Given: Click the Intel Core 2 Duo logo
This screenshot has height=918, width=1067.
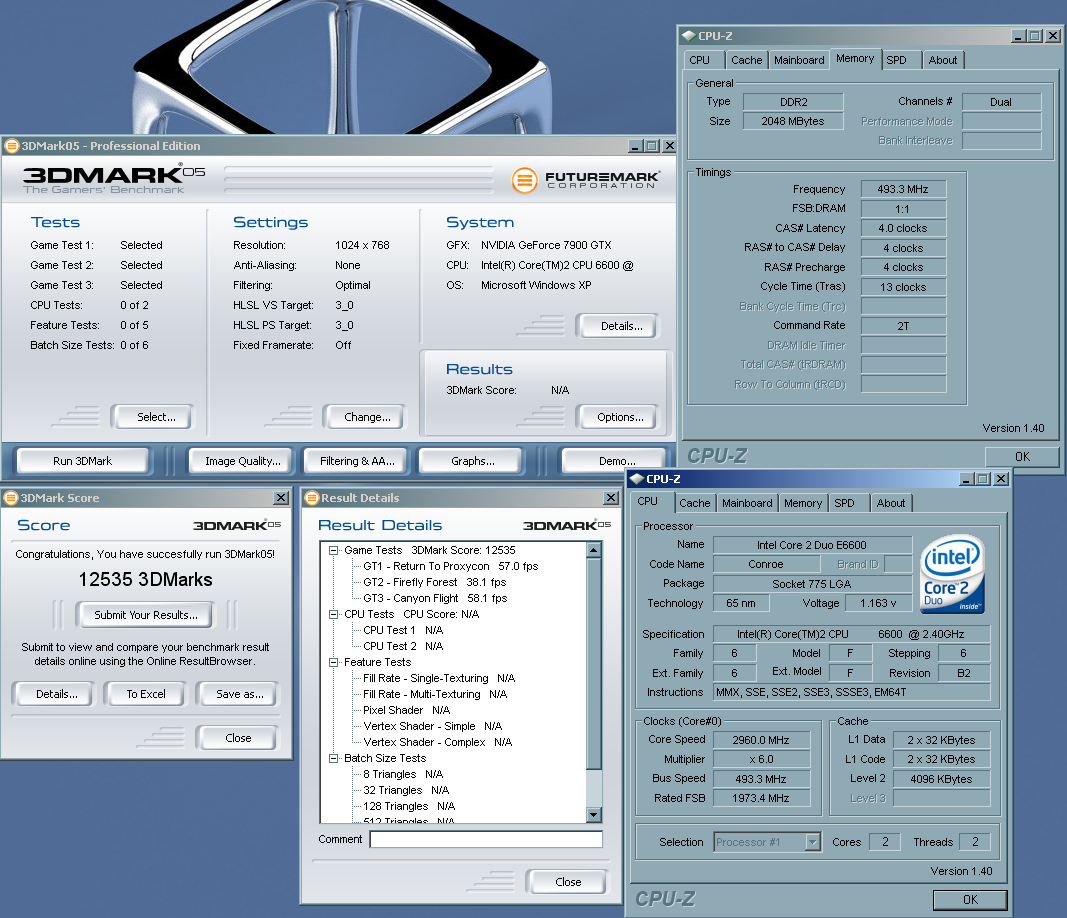Looking at the screenshot, I should (953, 574).
